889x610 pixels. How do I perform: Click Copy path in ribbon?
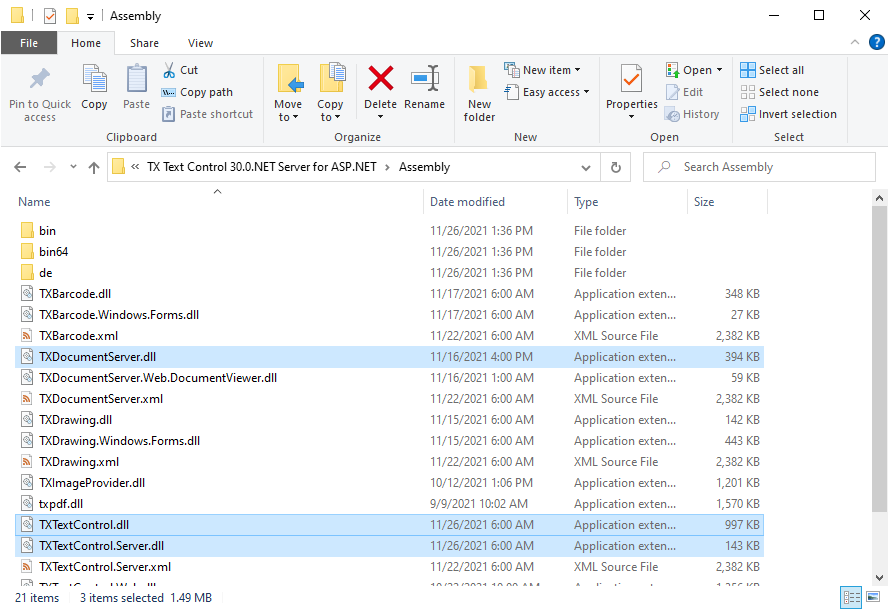[197, 92]
